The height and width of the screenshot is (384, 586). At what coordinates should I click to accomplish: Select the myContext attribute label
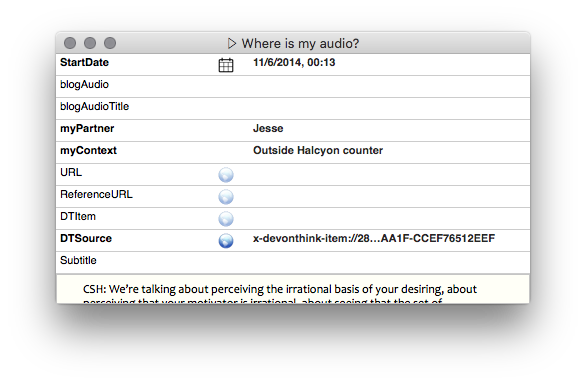click(89, 150)
